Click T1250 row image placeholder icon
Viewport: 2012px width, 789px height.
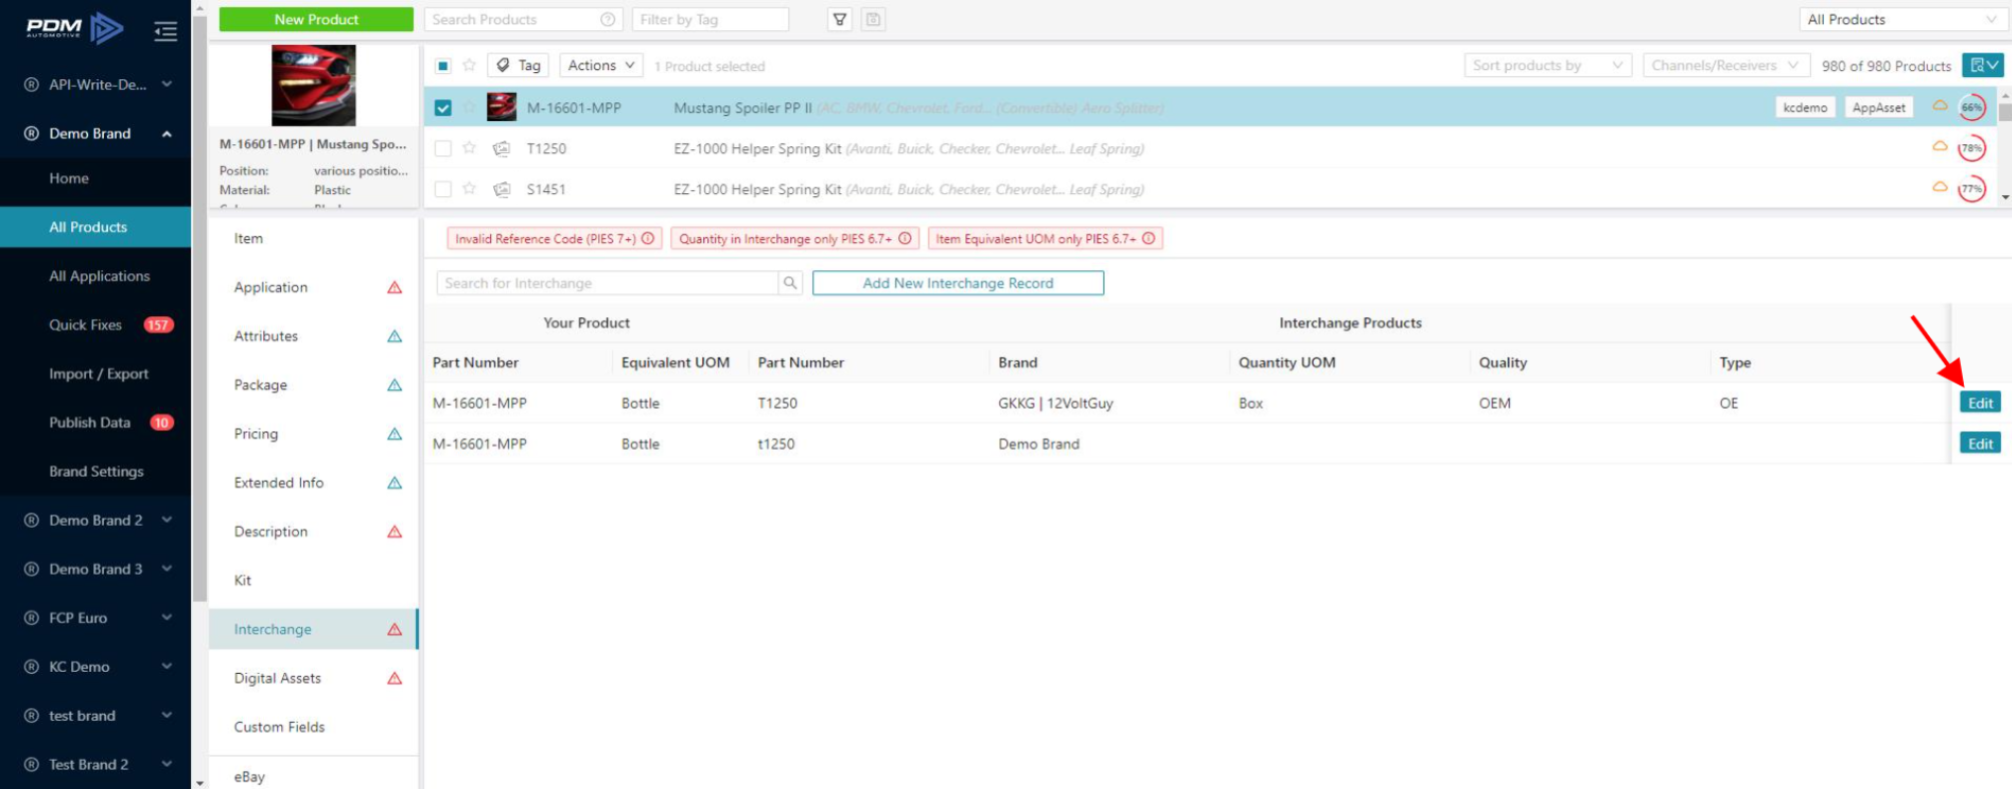point(502,148)
